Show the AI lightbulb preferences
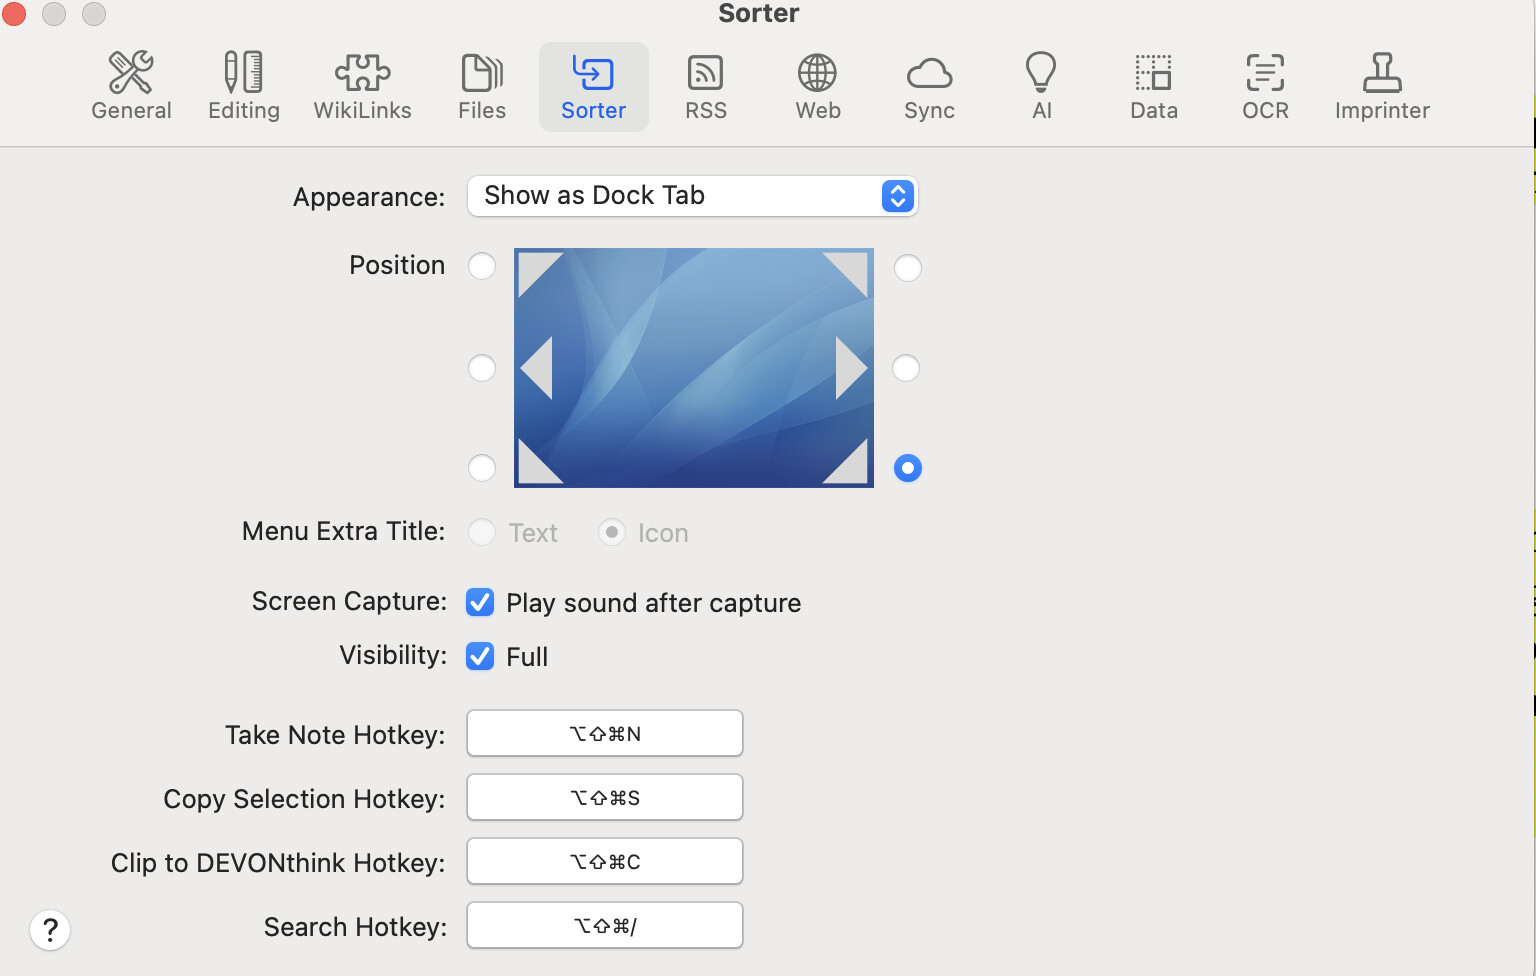The image size is (1536, 976). 1041,87
